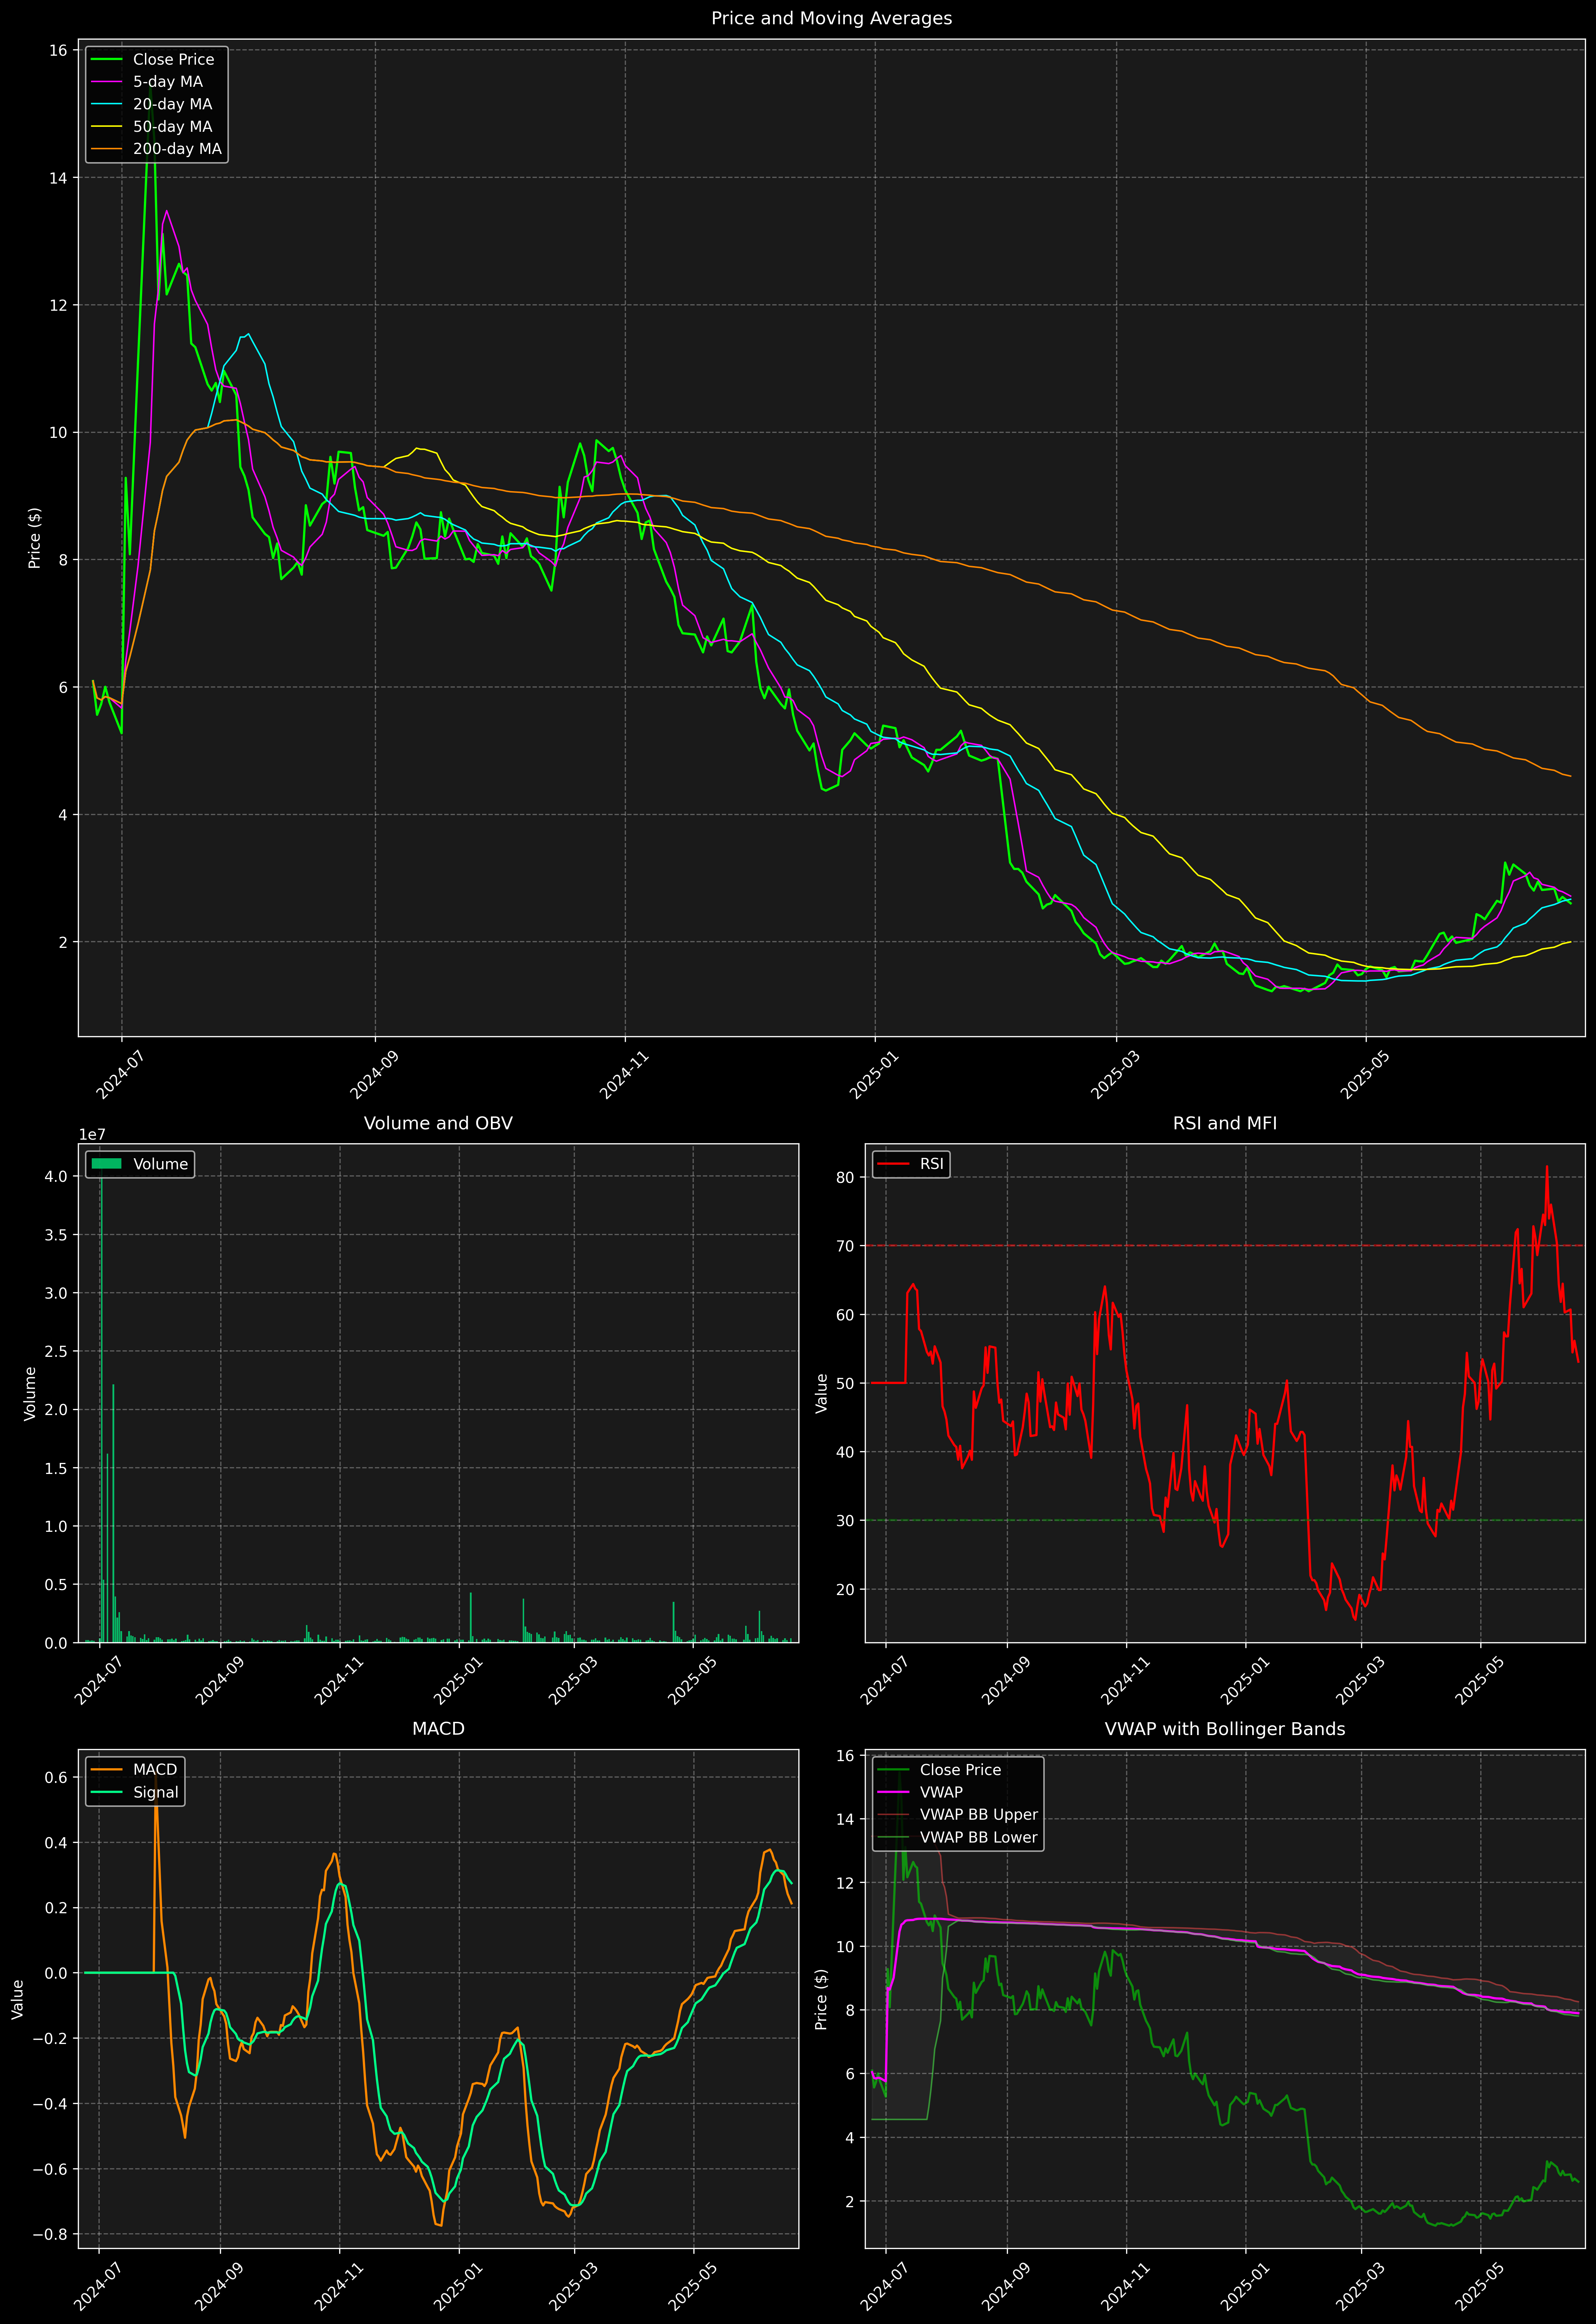Click the 8 y-axis tick of top chart
The width and height of the screenshot is (1596, 2324).
point(63,560)
